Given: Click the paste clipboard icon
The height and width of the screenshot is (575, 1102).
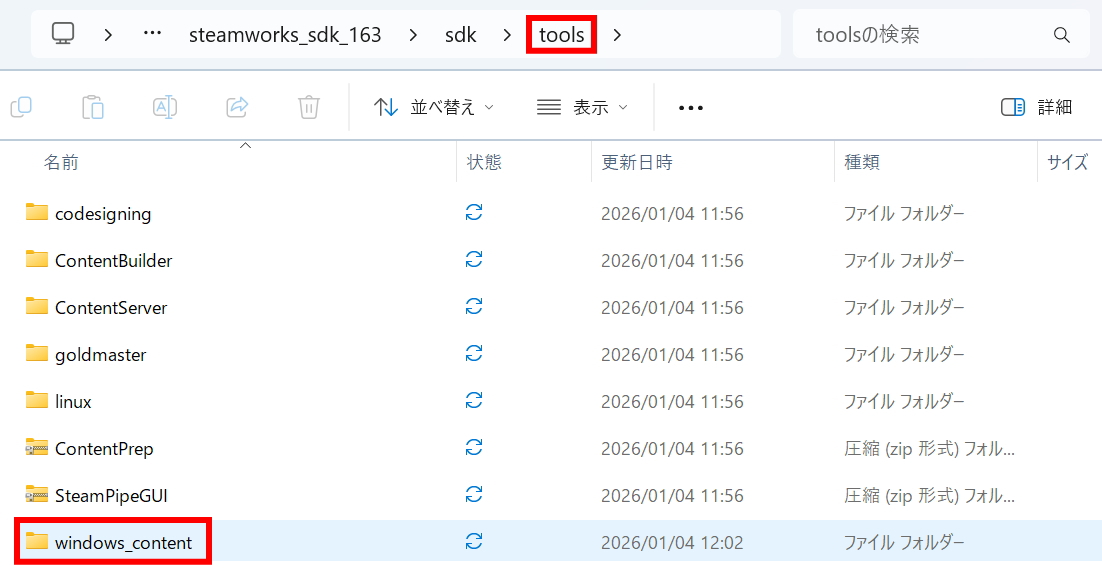Looking at the screenshot, I should pyautogui.click(x=93, y=107).
